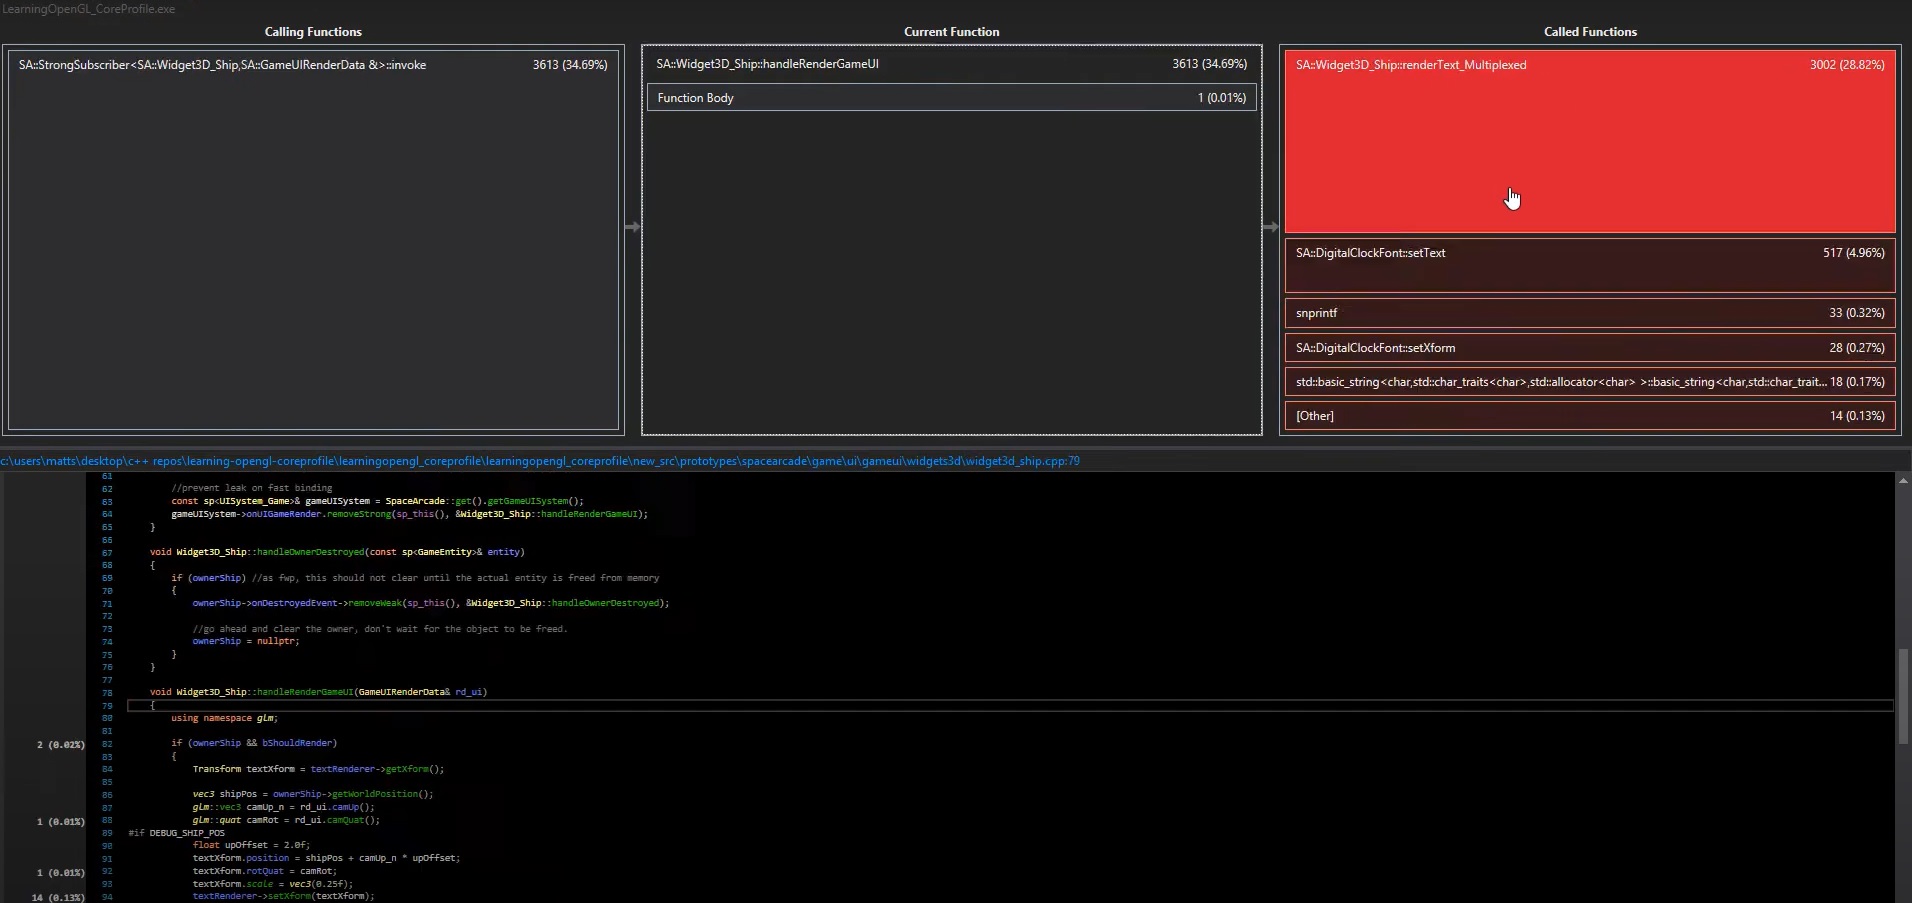
Task: Click the Current Function column heading
Action: pyautogui.click(x=951, y=32)
